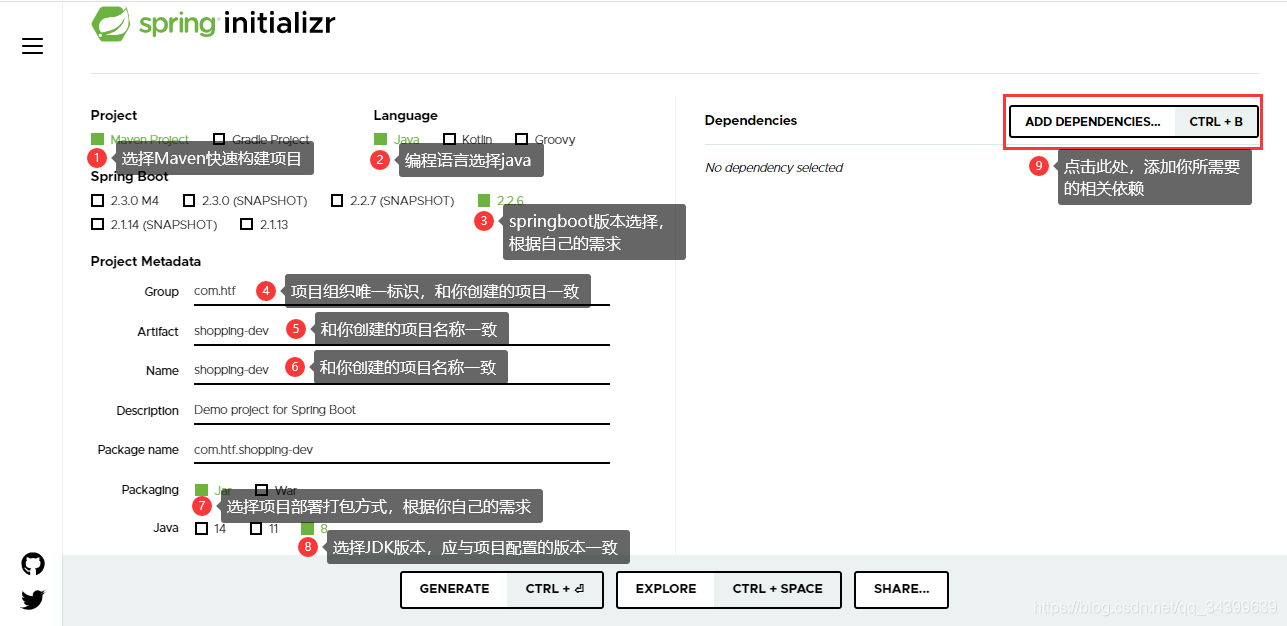The height and width of the screenshot is (626, 1287).
Task: Open the GitHub icon link
Action: tap(33, 564)
